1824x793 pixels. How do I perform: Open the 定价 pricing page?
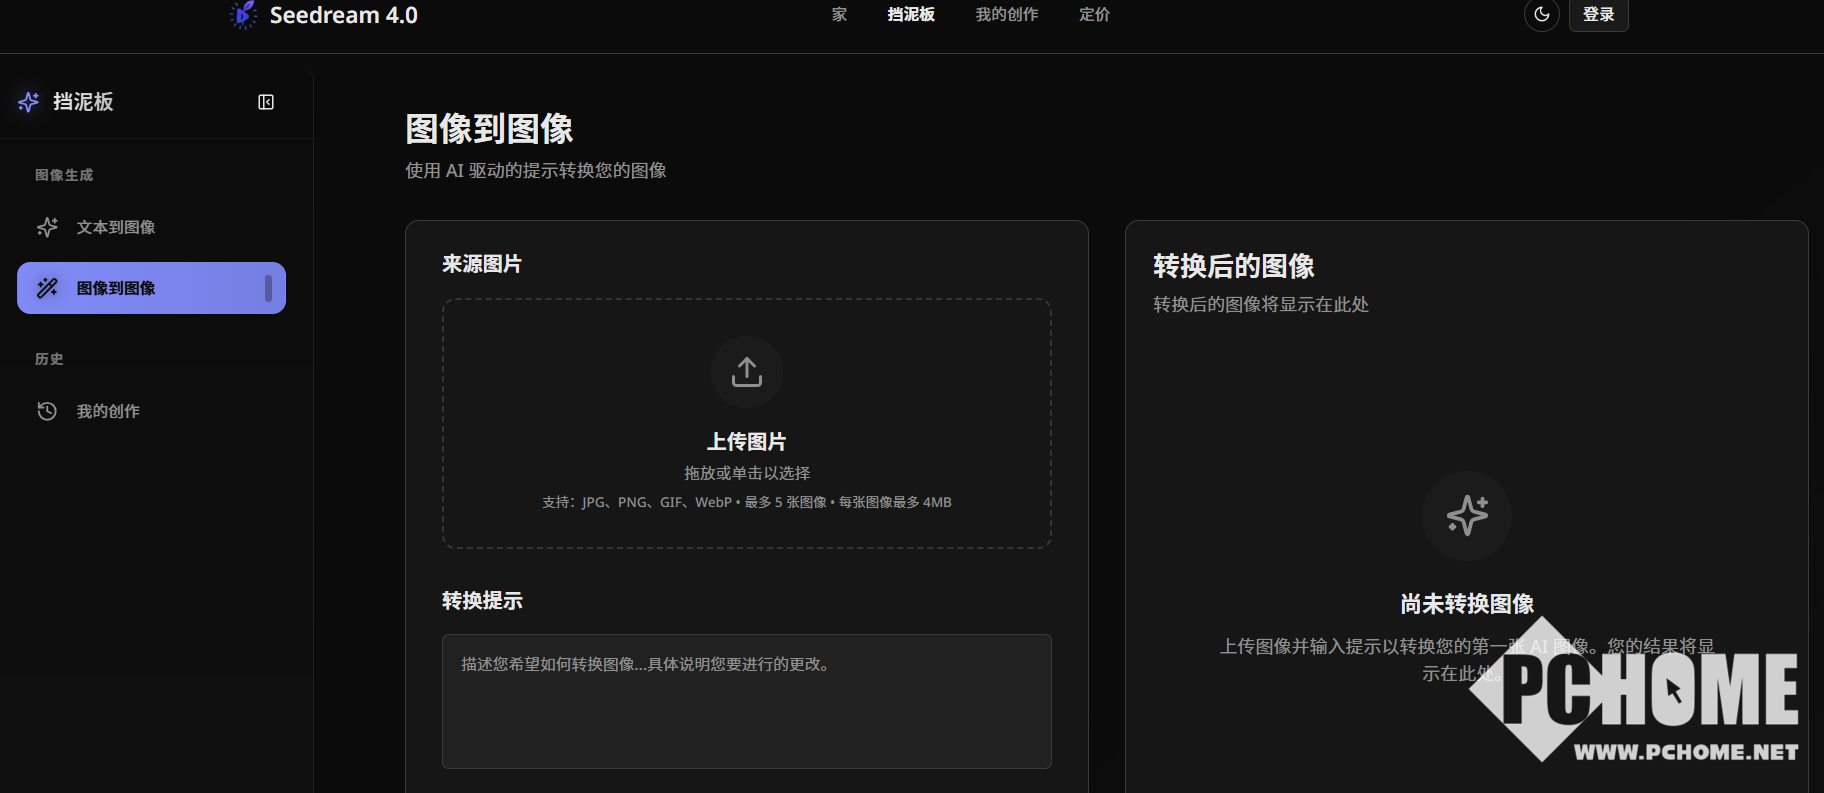(1094, 15)
